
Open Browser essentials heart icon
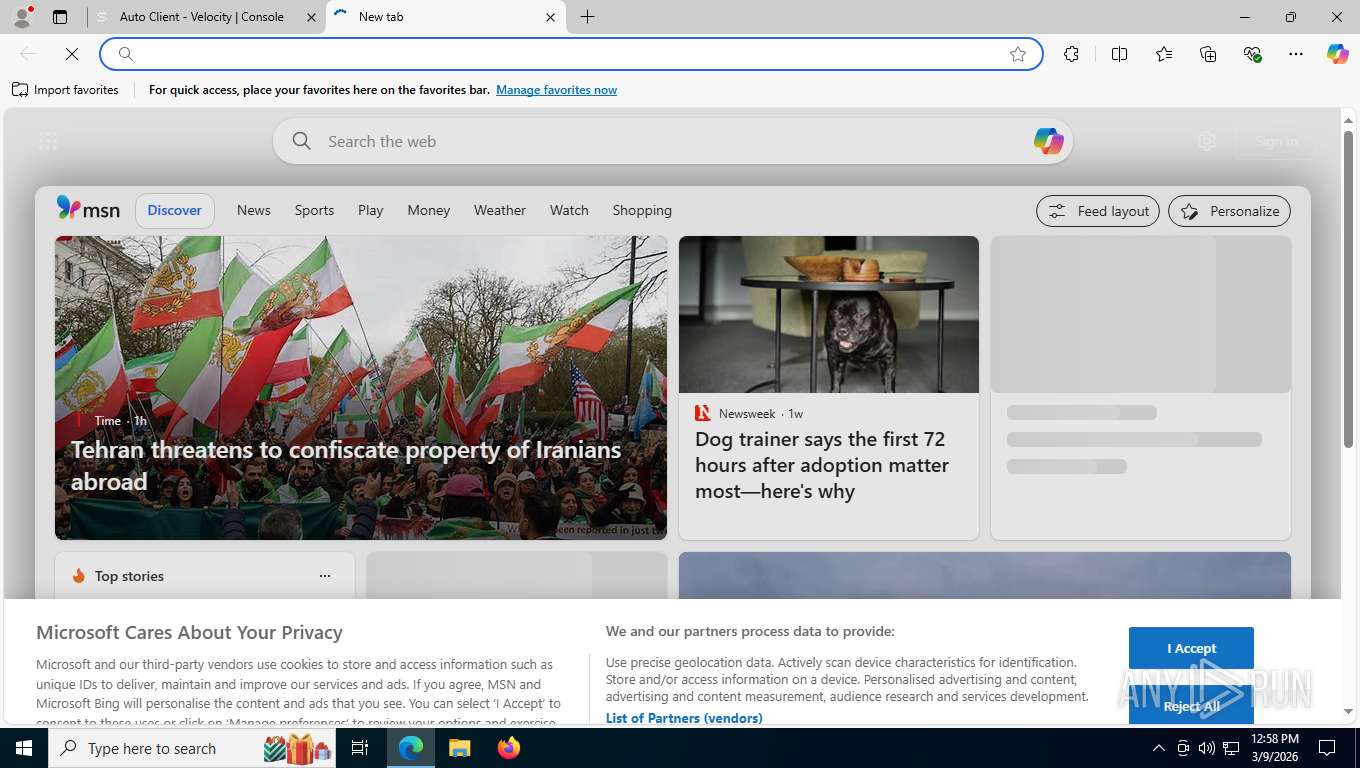1252,54
